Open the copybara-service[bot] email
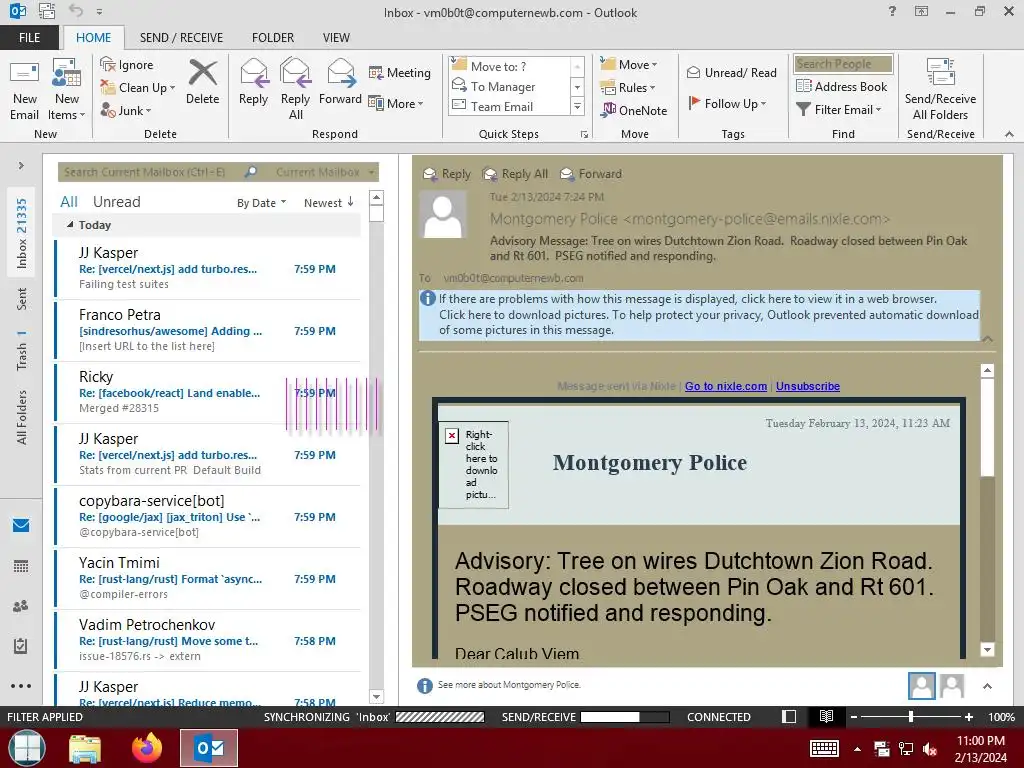Viewport: 1024px width, 768px height. tap(208, 517)
